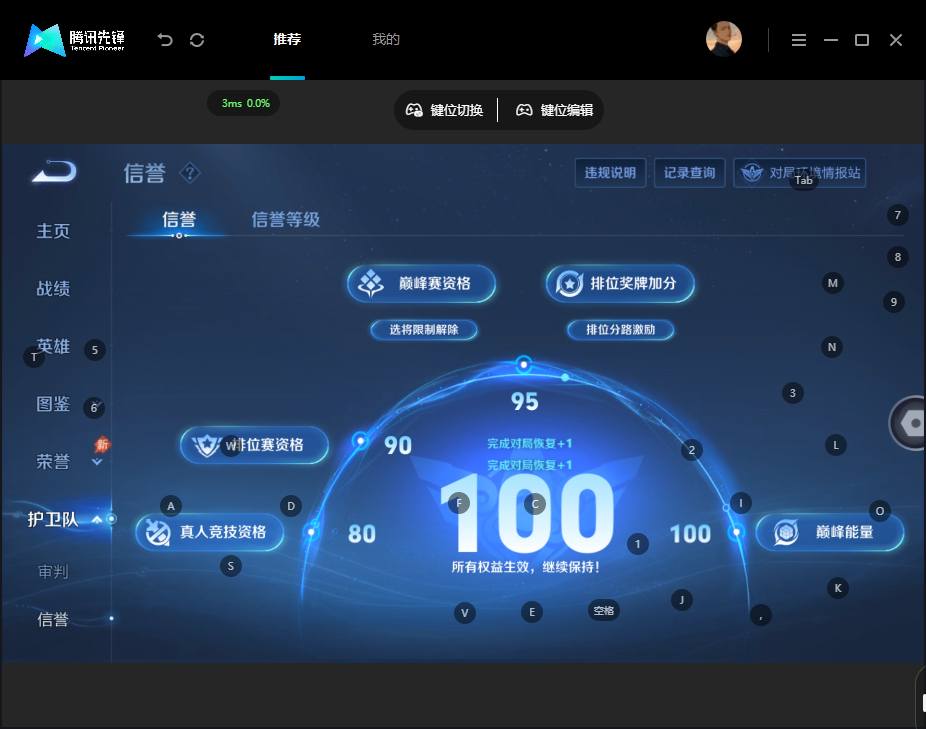Click the 90 score node on the arc

(x=360, y=440)
